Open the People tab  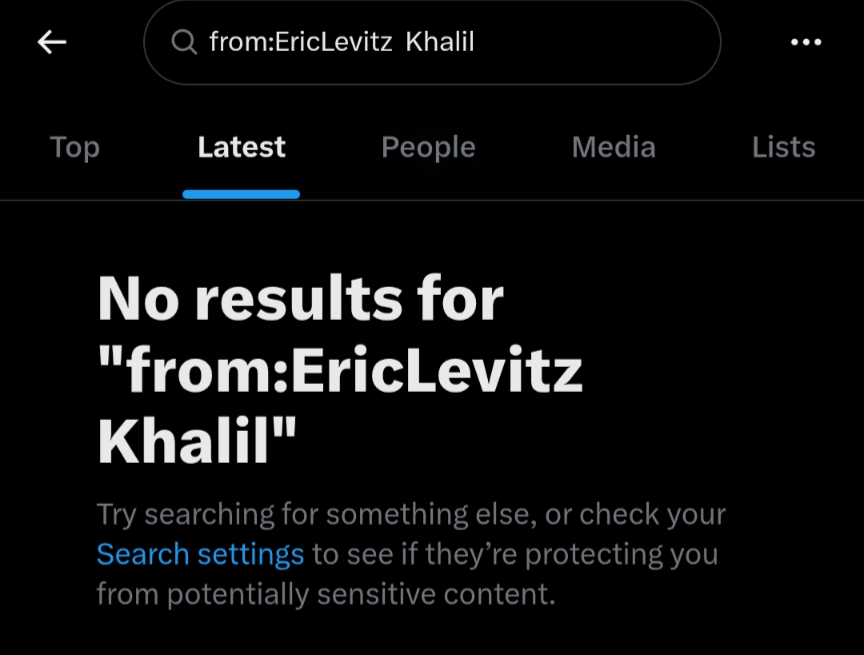pyautogui.click(x=428, y=147)
